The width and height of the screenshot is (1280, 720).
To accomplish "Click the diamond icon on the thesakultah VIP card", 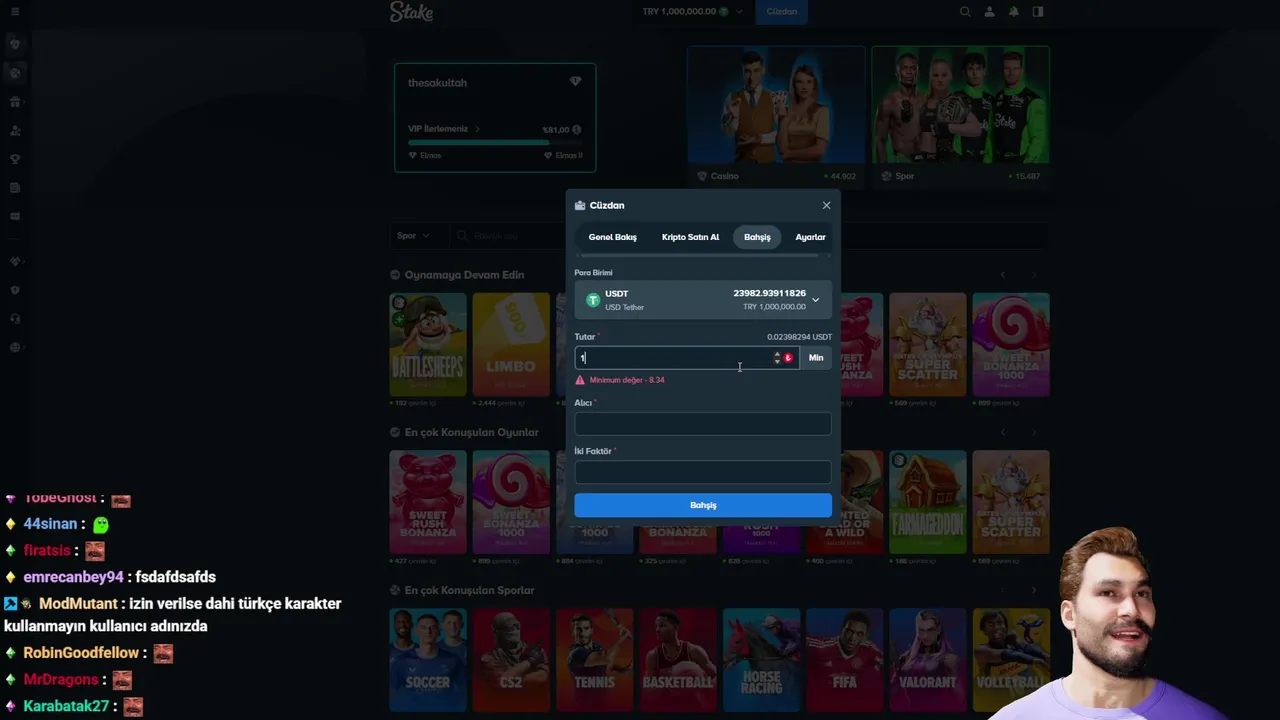I will click(575, 81).
